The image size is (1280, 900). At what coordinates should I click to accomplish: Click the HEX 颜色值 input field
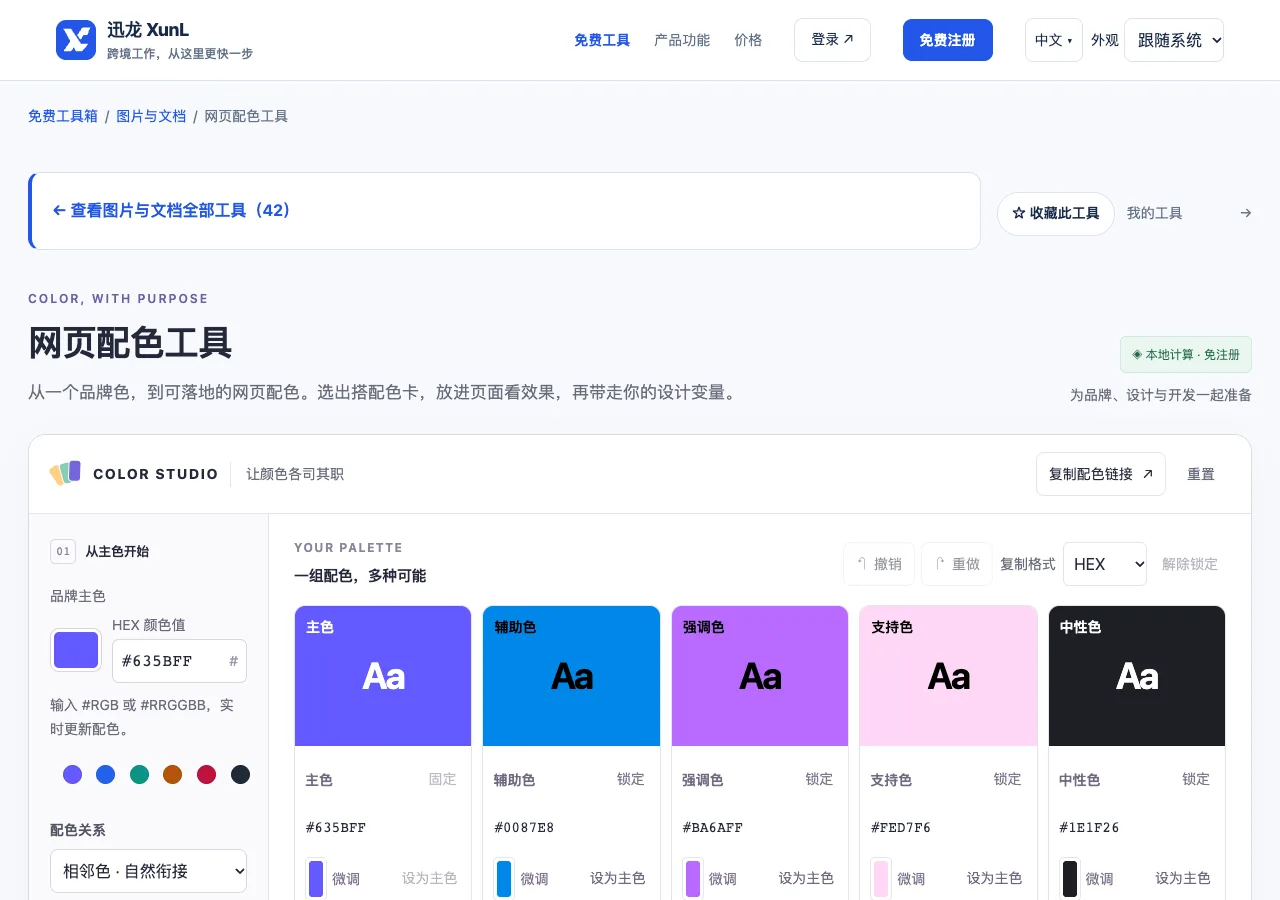pos(179,661)
